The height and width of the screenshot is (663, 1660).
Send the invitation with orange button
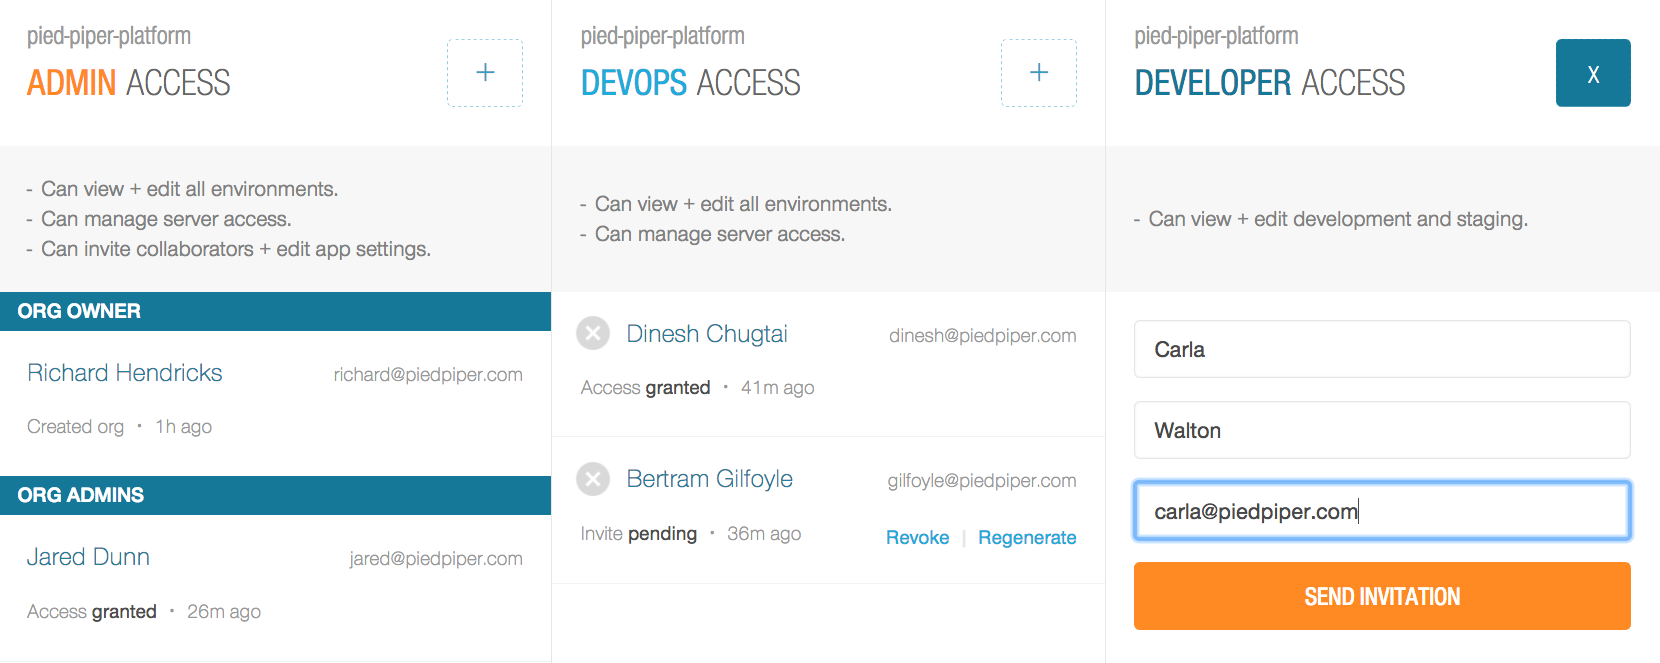coord(1382,596)
